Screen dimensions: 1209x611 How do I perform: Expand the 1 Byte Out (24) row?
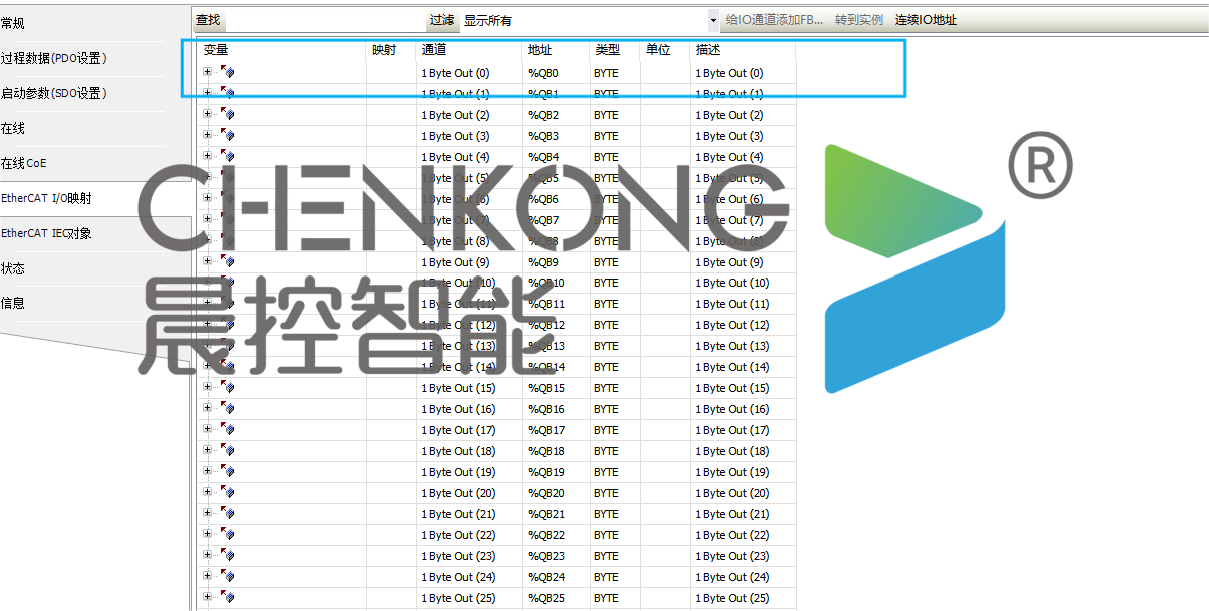coord(208,576)
